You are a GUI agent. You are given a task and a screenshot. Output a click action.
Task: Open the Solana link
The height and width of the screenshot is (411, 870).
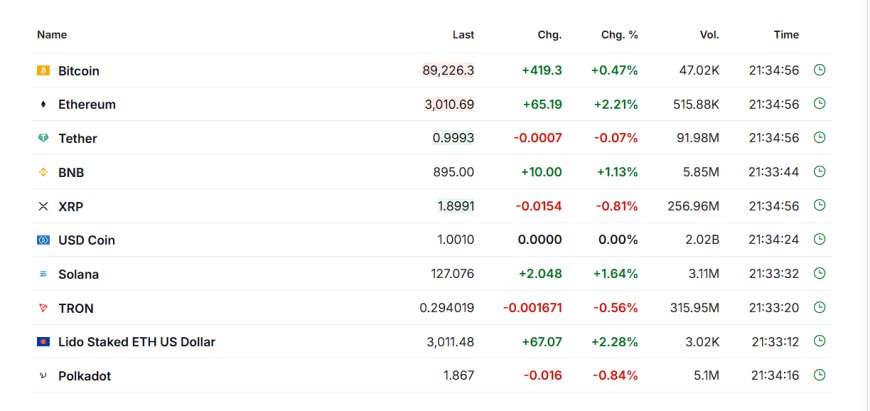(78, 274)
